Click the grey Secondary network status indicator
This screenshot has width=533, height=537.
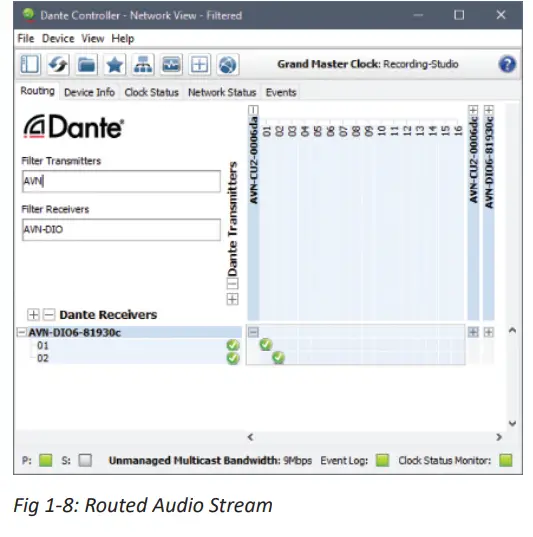coord(85,460)
